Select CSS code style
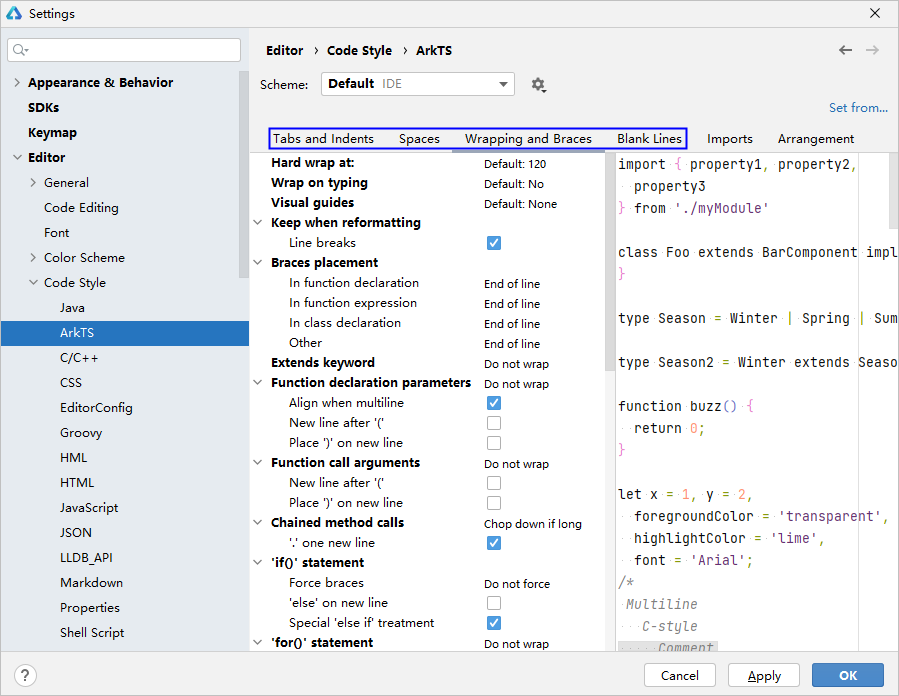Viewport: 899px width, 696px height. 71,382
